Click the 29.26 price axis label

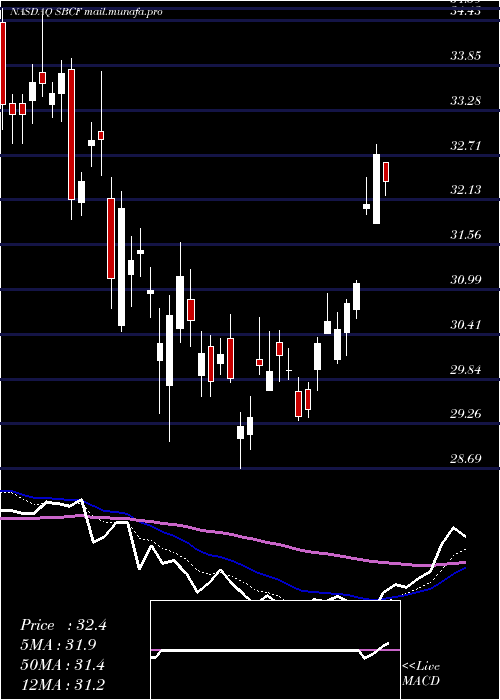pyautogui.click(x=466, y=414)
